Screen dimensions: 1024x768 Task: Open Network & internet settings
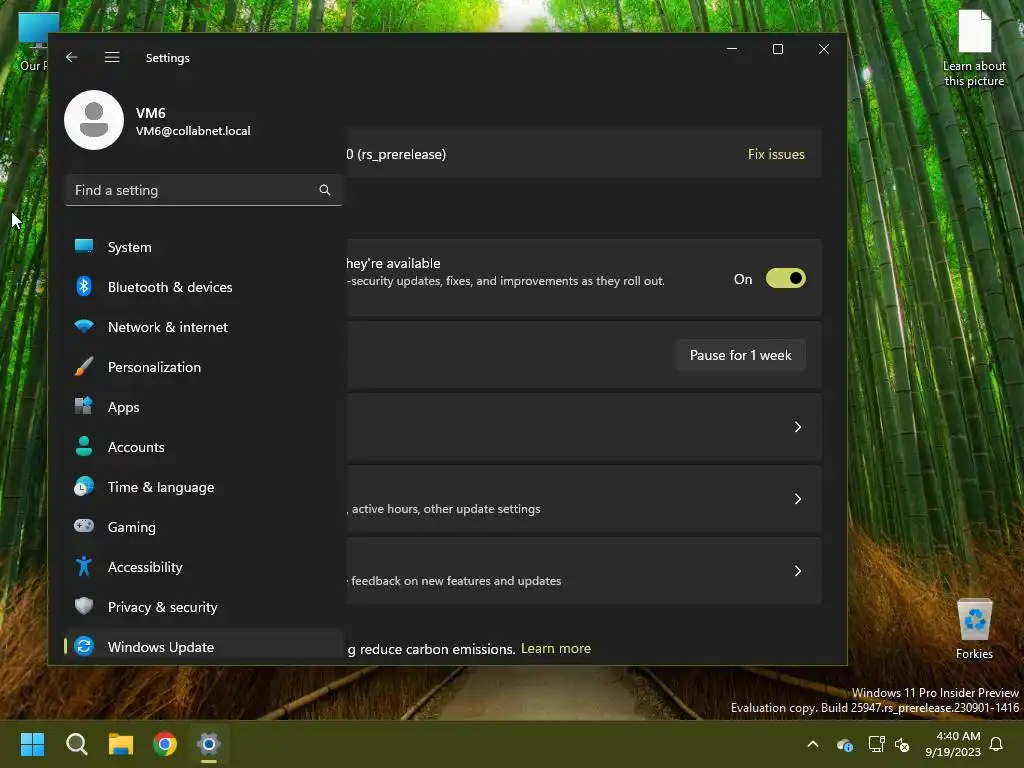coord(204,327)
